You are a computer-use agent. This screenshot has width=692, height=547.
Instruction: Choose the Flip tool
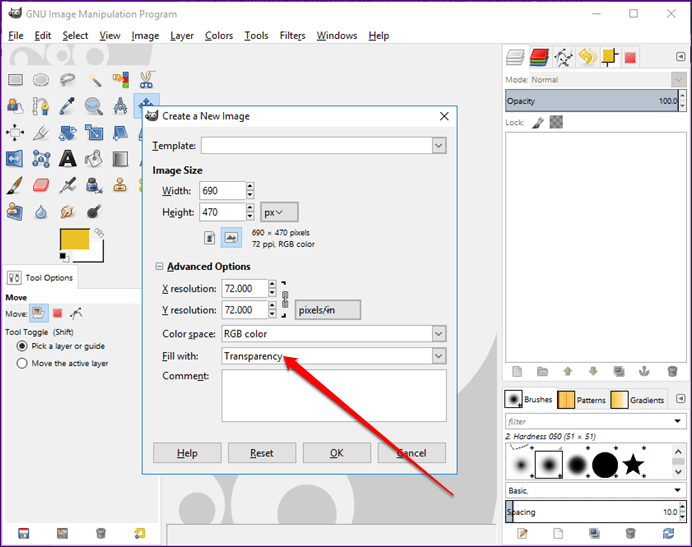click(15, 159)
